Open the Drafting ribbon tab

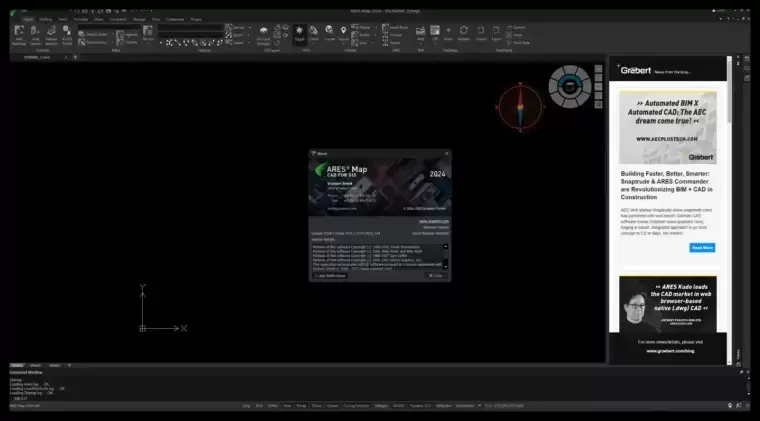click(46, 19)
